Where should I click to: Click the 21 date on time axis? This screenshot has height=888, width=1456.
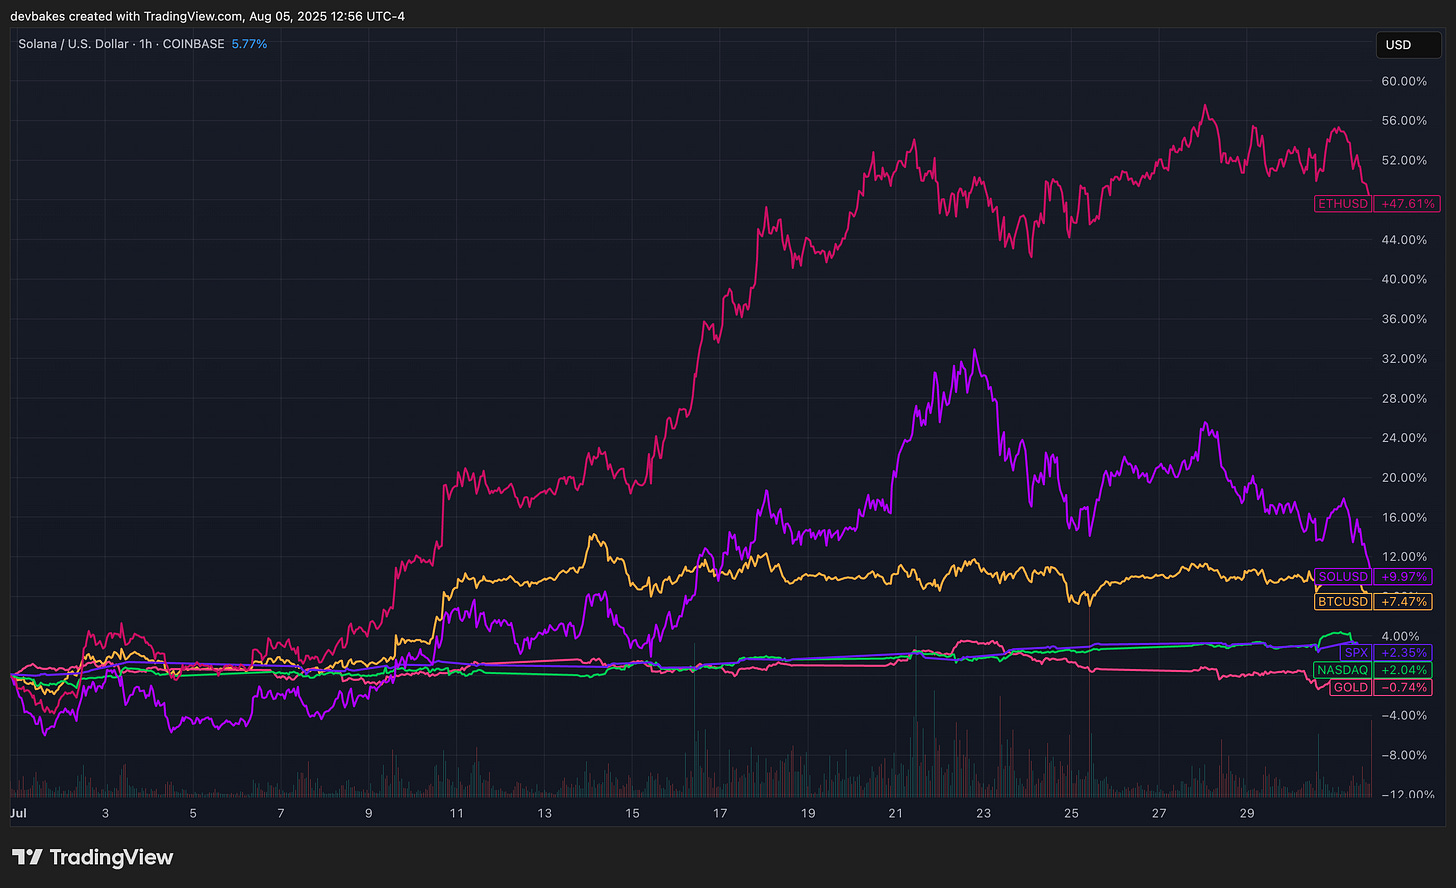tap(896, 813)
